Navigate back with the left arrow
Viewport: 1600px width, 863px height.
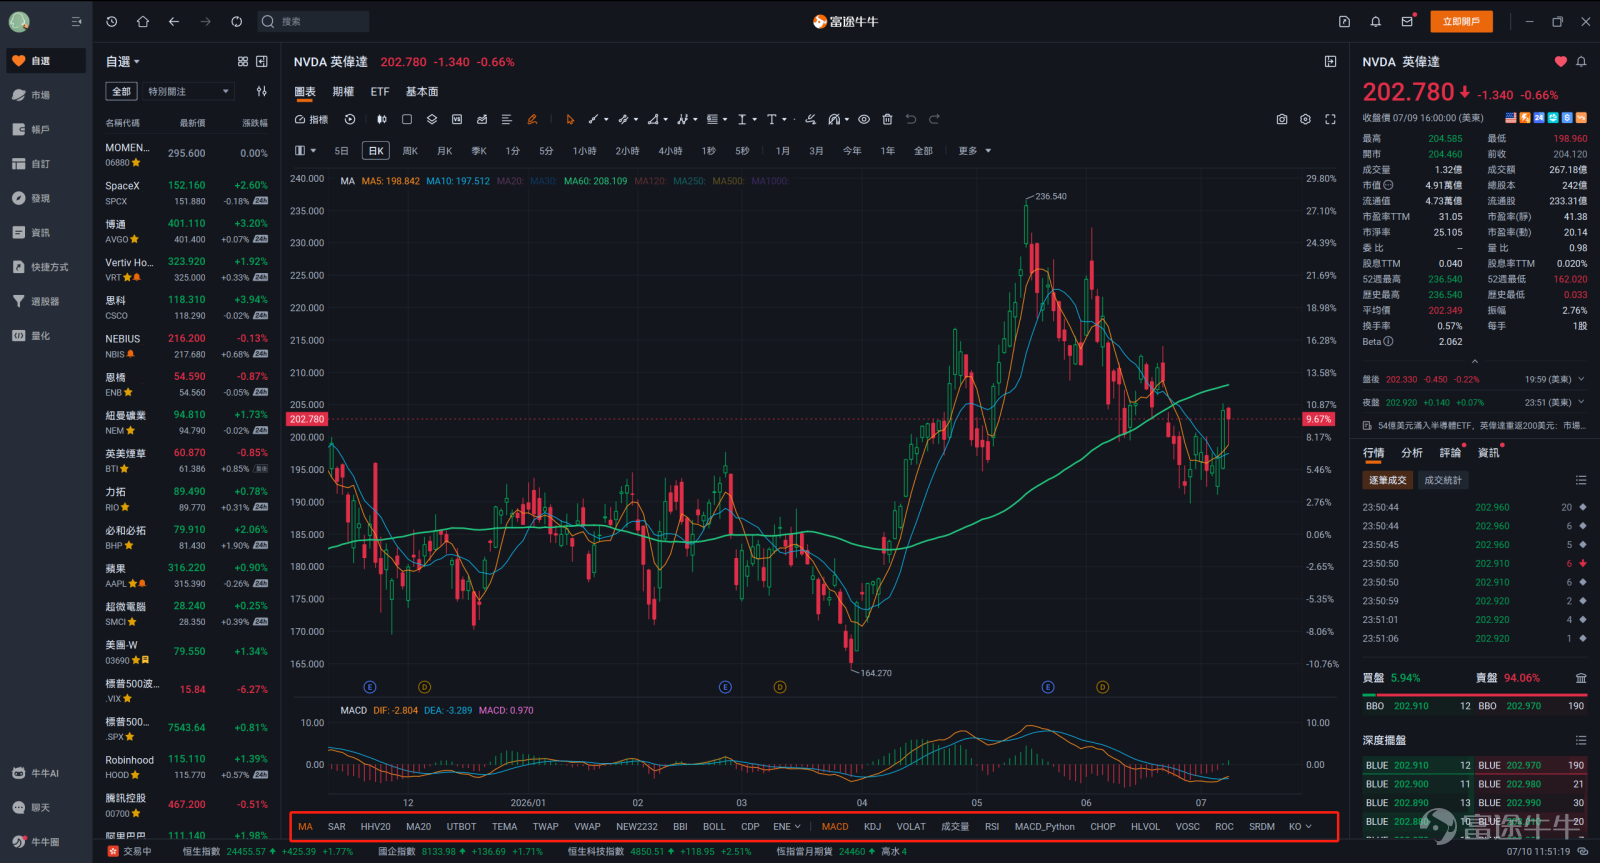pos(174,21)
